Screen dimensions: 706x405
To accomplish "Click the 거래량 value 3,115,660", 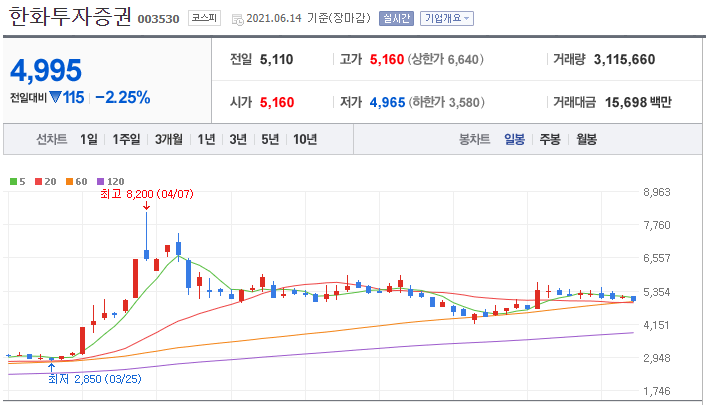I will [x=624, y=59].
